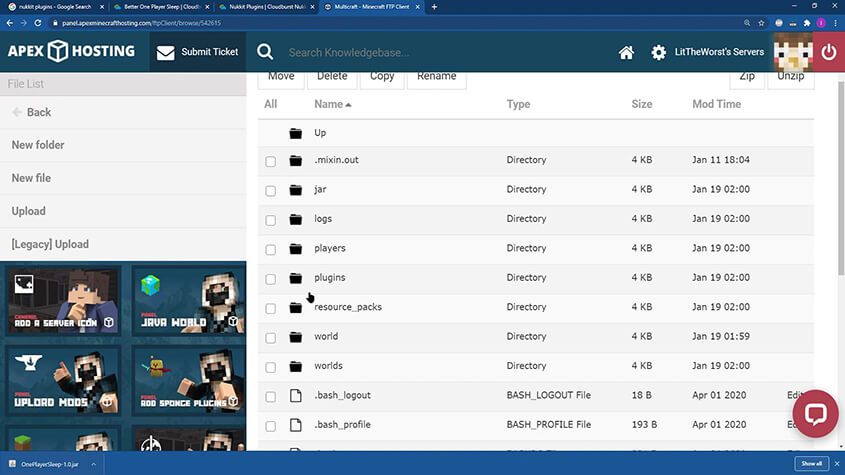Viewport: 845px width, 475px height.
Task: Open a new browser tab with plus
Action: pyautogui.click(x=434, y=7)
